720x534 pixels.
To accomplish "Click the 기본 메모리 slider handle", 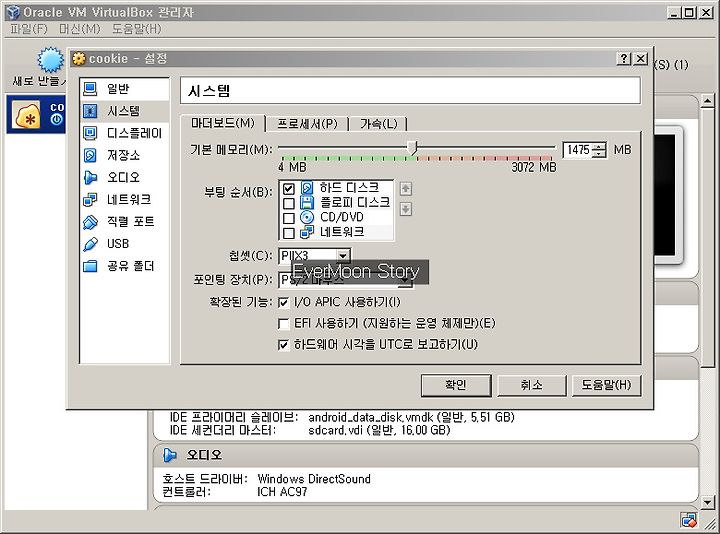I will click(x=412, y=147).
